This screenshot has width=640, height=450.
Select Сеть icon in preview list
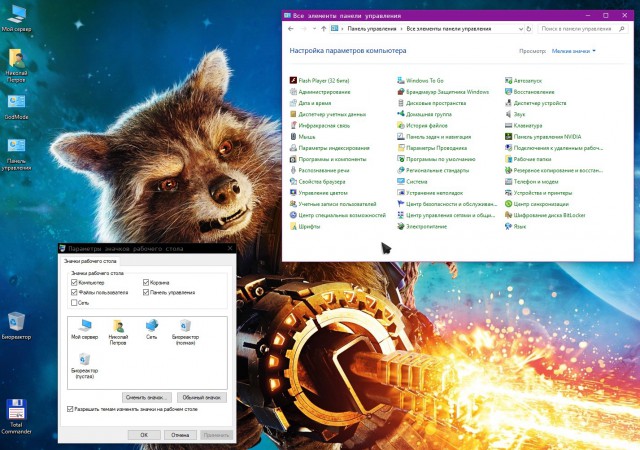click(151, 329)
